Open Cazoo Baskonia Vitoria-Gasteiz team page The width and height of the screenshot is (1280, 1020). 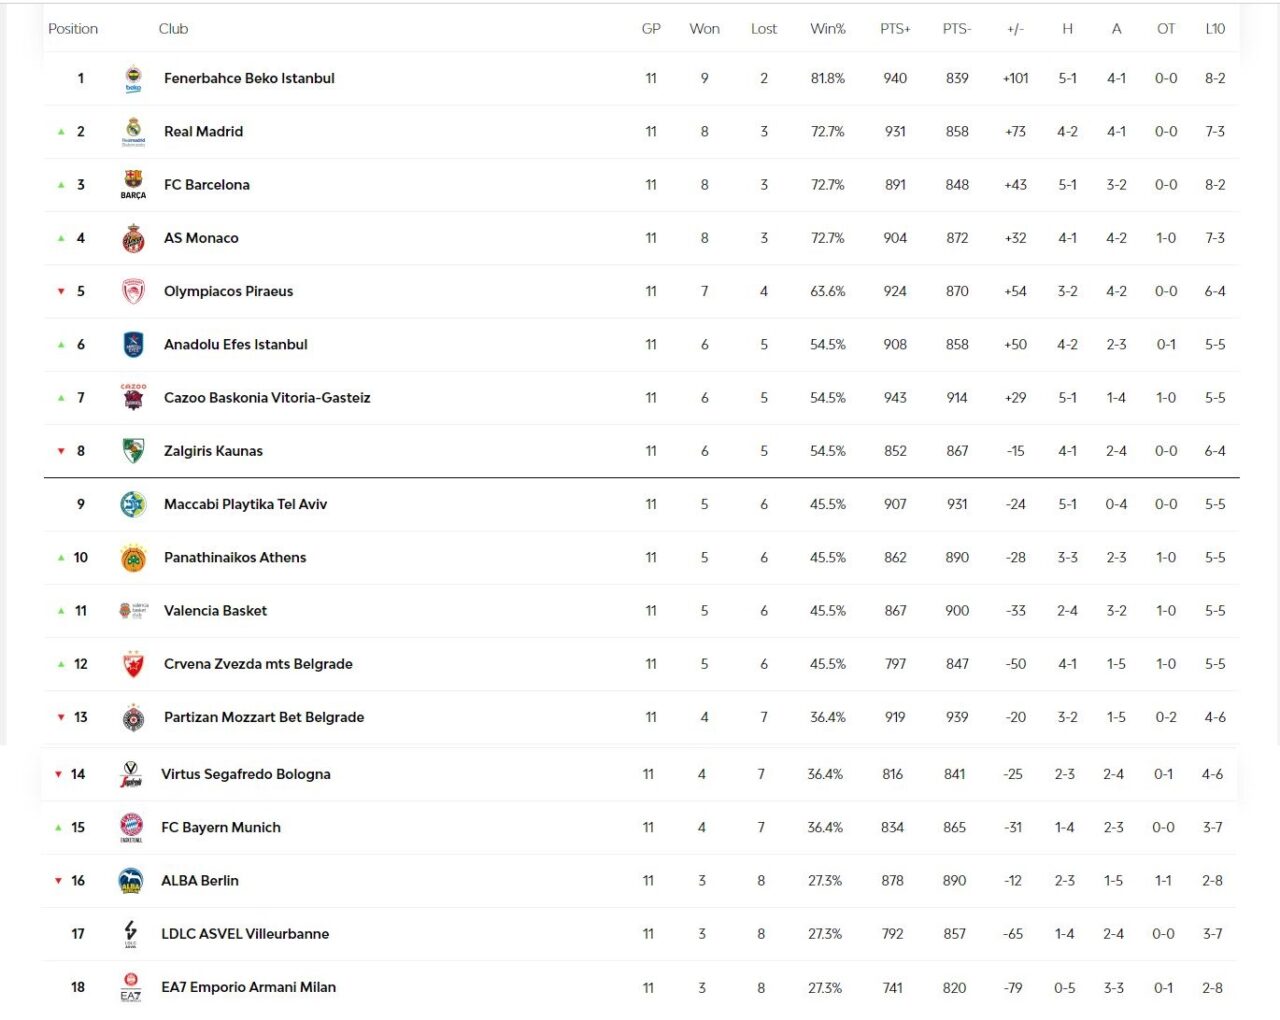coord(267,398)
